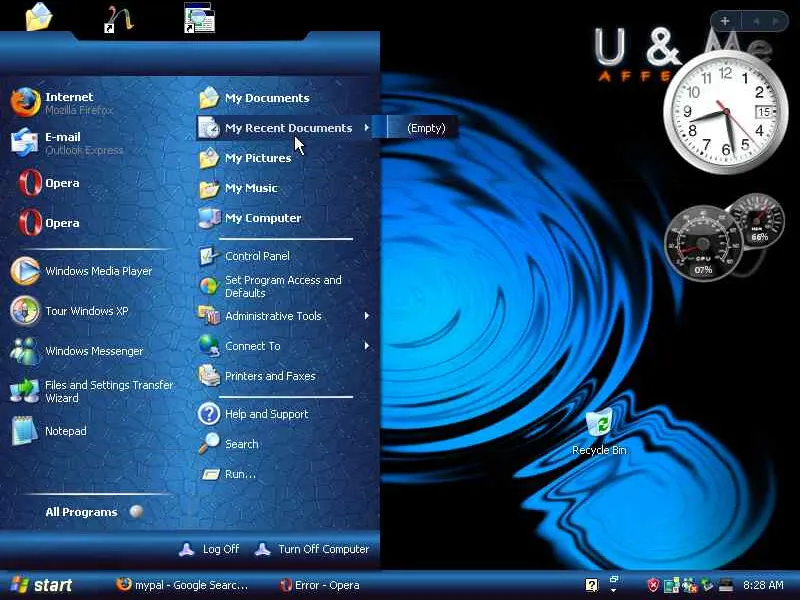Switch to mypal - Google Search taskbar item
The width and height of the screenshot is (800, 600).
point(182,585)
